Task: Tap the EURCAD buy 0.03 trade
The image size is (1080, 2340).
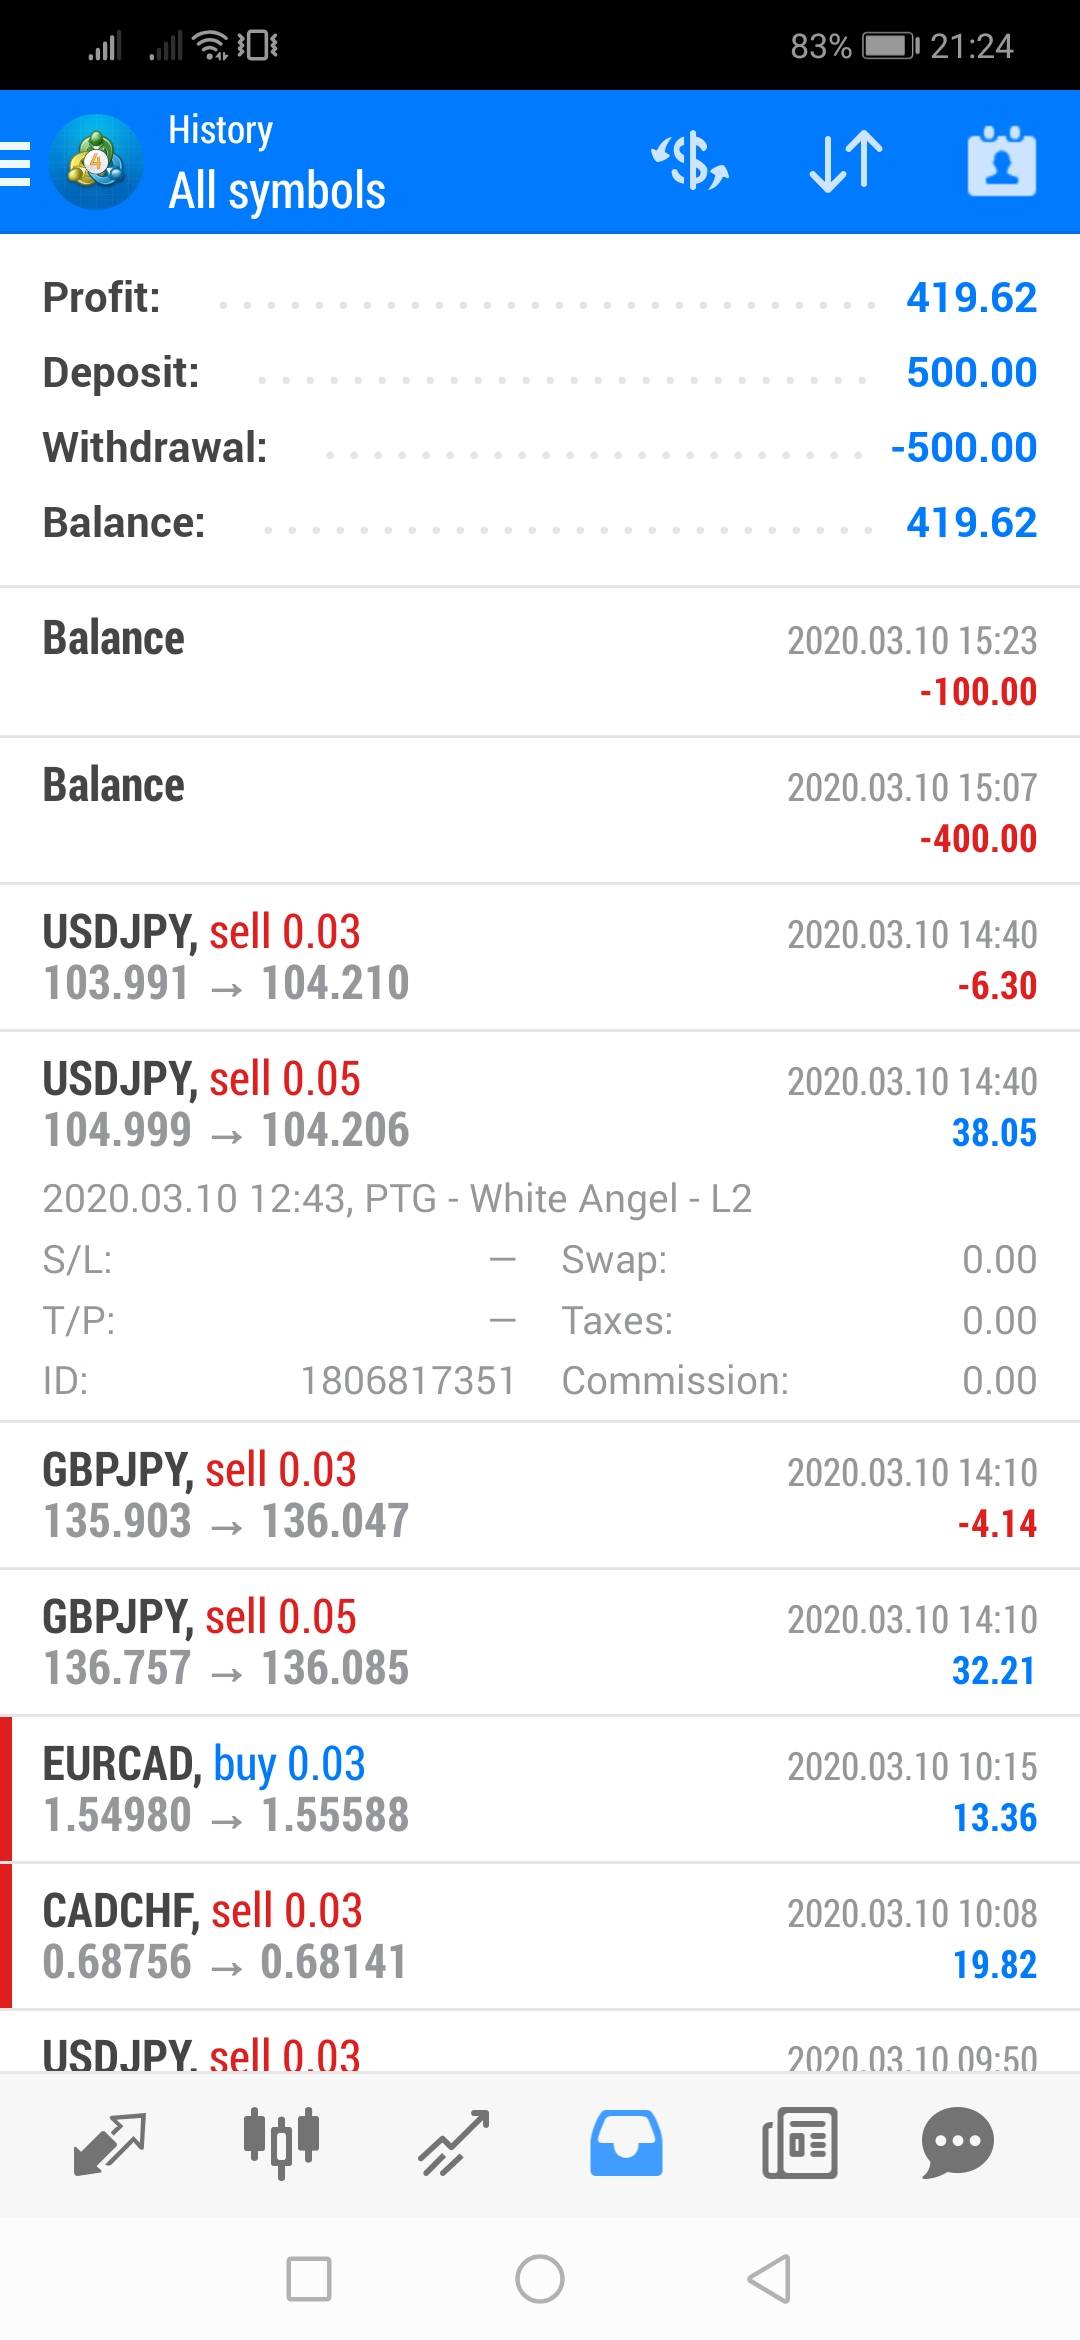Action: [x=540, y=1790]
